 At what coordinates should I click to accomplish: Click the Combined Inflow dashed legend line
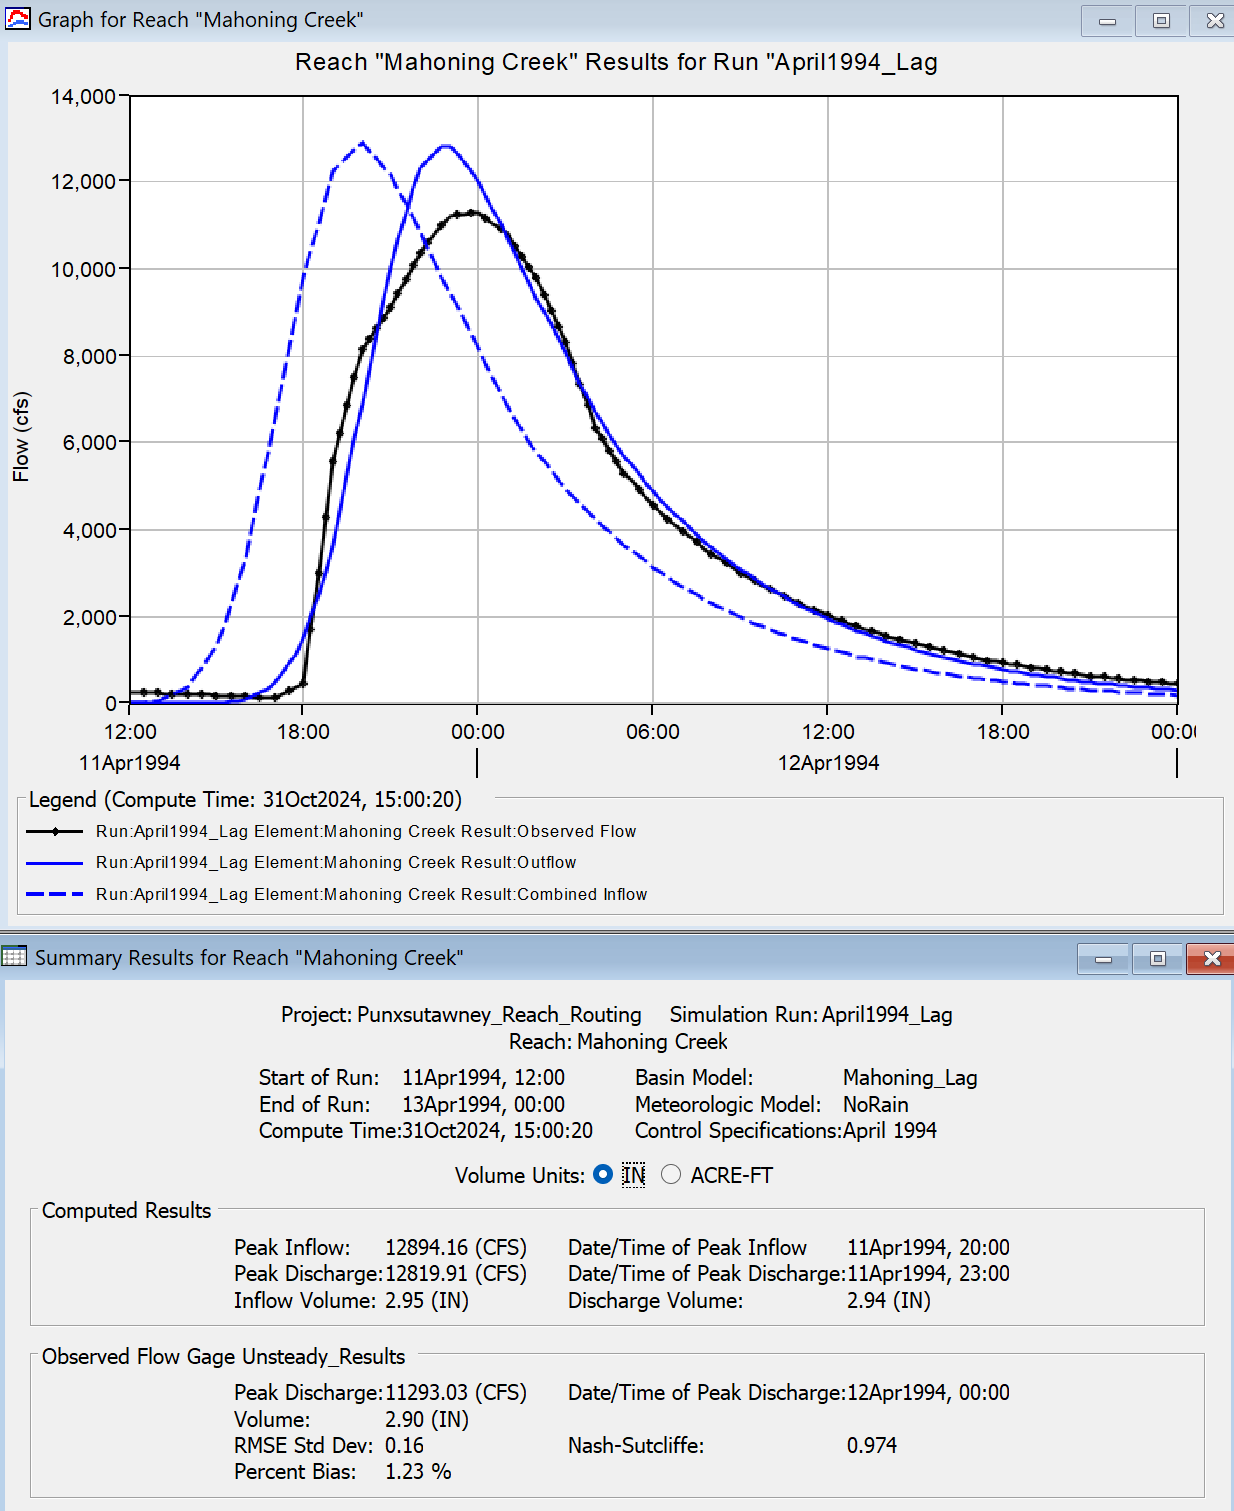(x=54, y=894)
